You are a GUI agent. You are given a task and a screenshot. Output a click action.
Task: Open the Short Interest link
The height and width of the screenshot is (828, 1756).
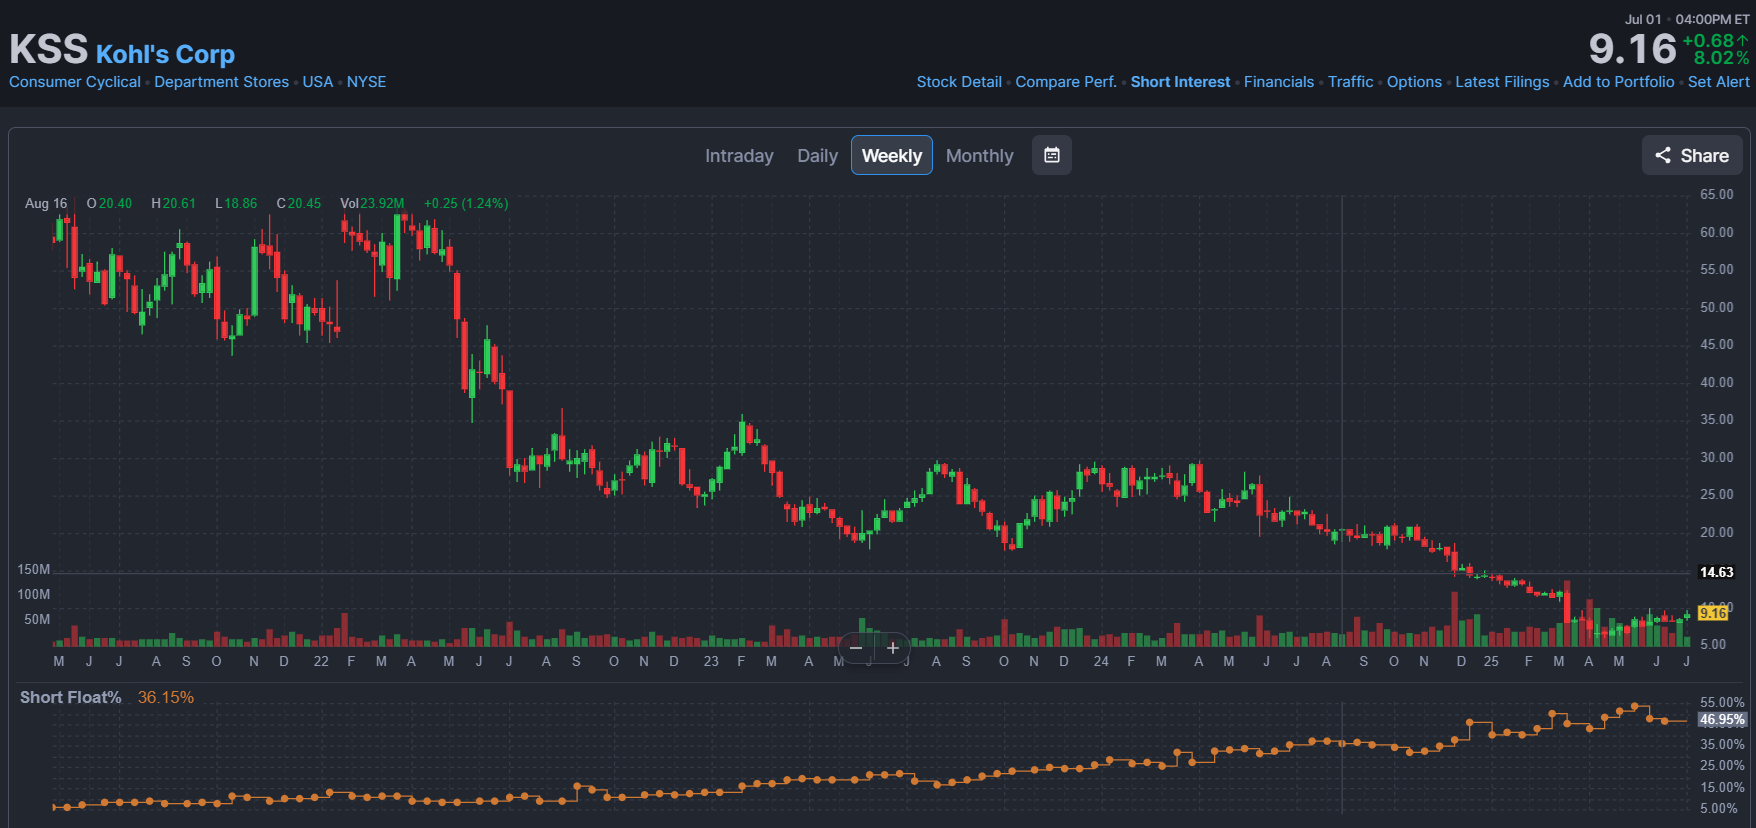coord(1180,82)
